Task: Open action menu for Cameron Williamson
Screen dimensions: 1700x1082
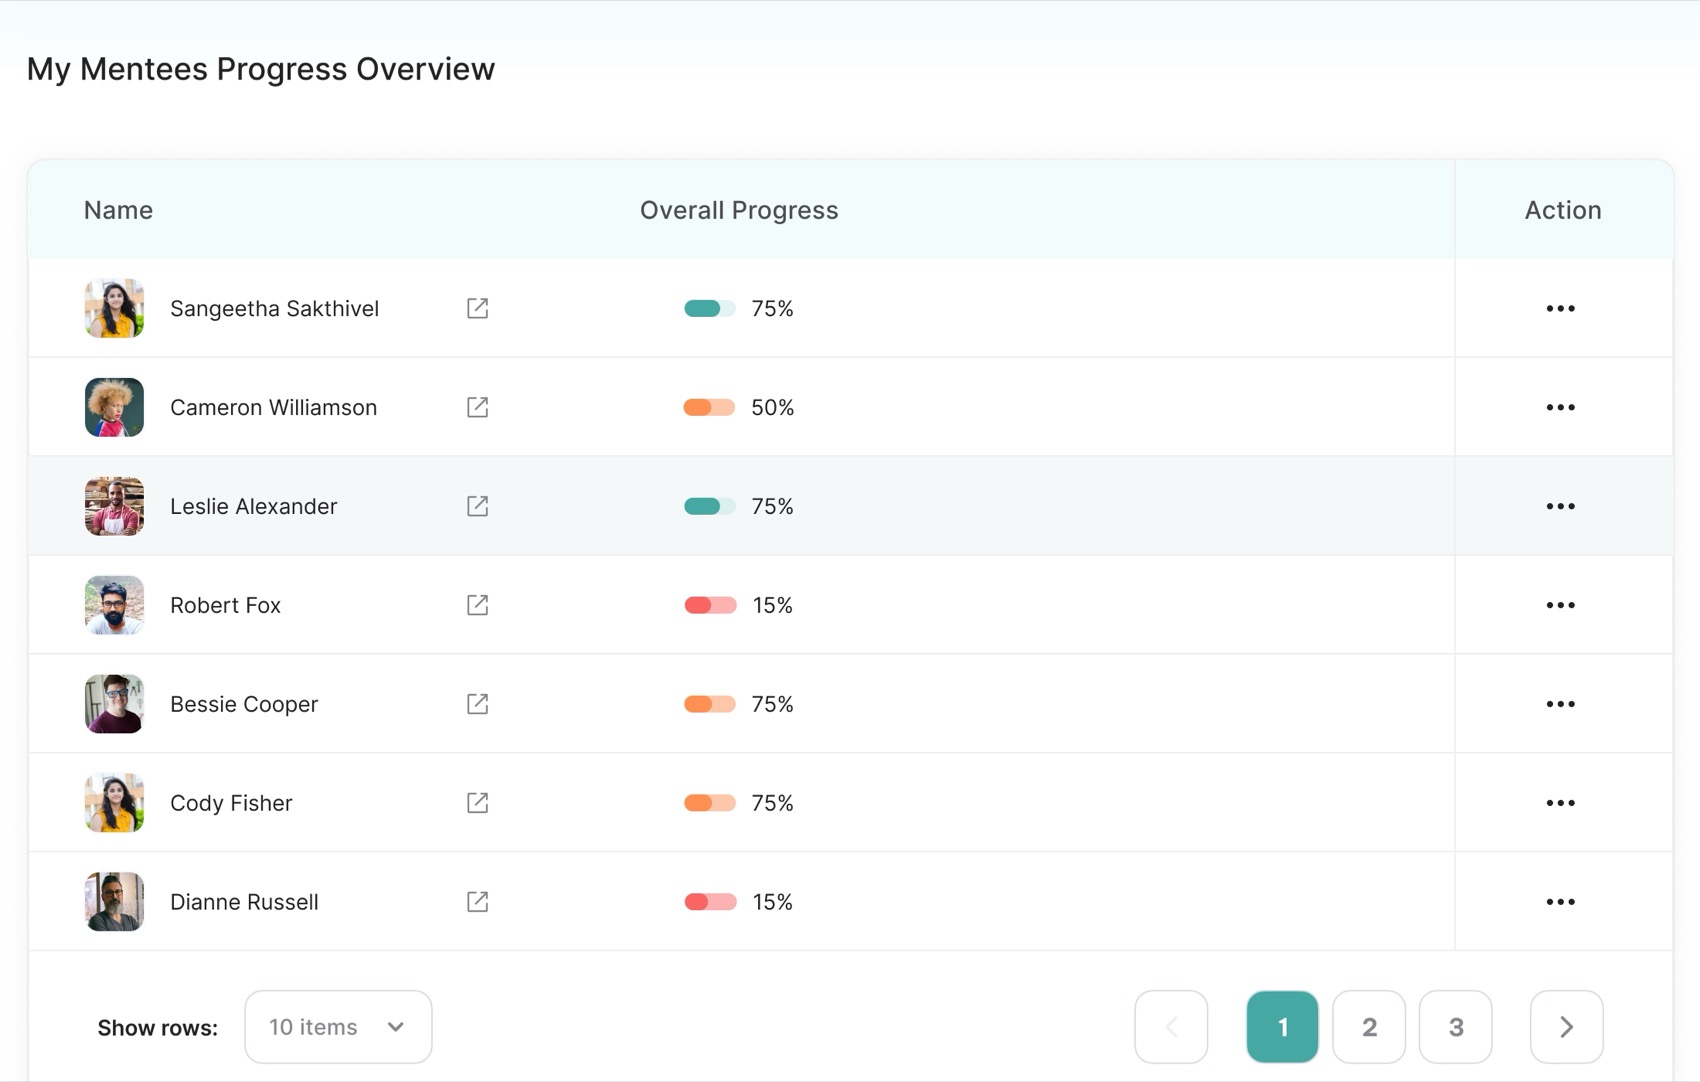Action: [1560, 407]
